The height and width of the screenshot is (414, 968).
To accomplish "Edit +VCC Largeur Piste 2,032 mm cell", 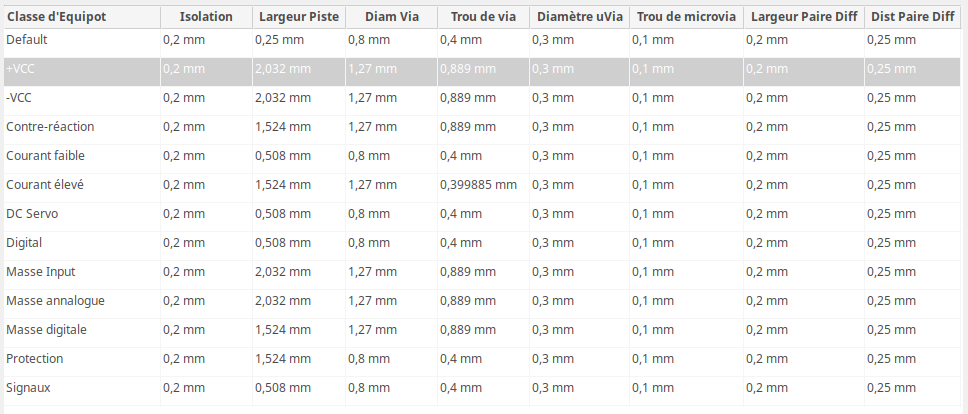I will pyautogui.click(x=299, y=69).
